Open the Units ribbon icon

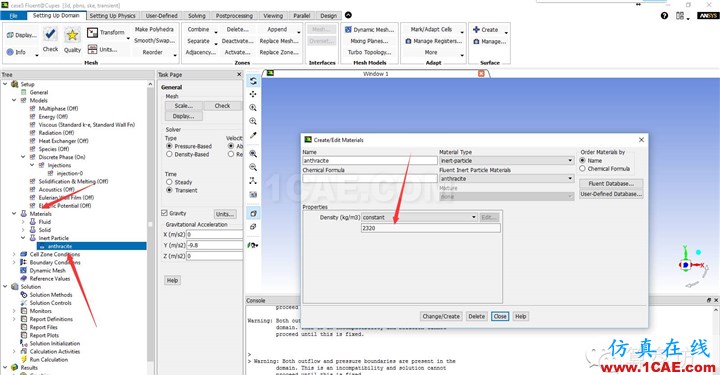[92, 49]
